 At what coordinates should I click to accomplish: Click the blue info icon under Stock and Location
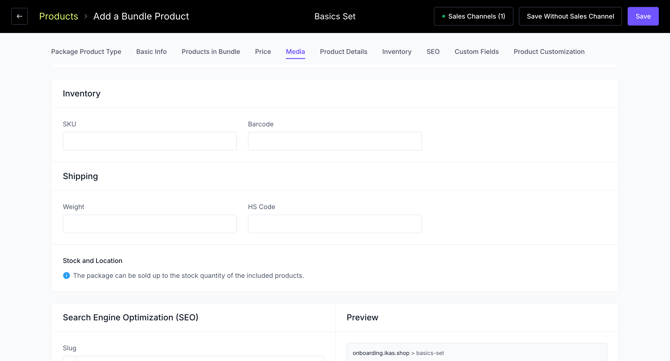tap(66, 276)
